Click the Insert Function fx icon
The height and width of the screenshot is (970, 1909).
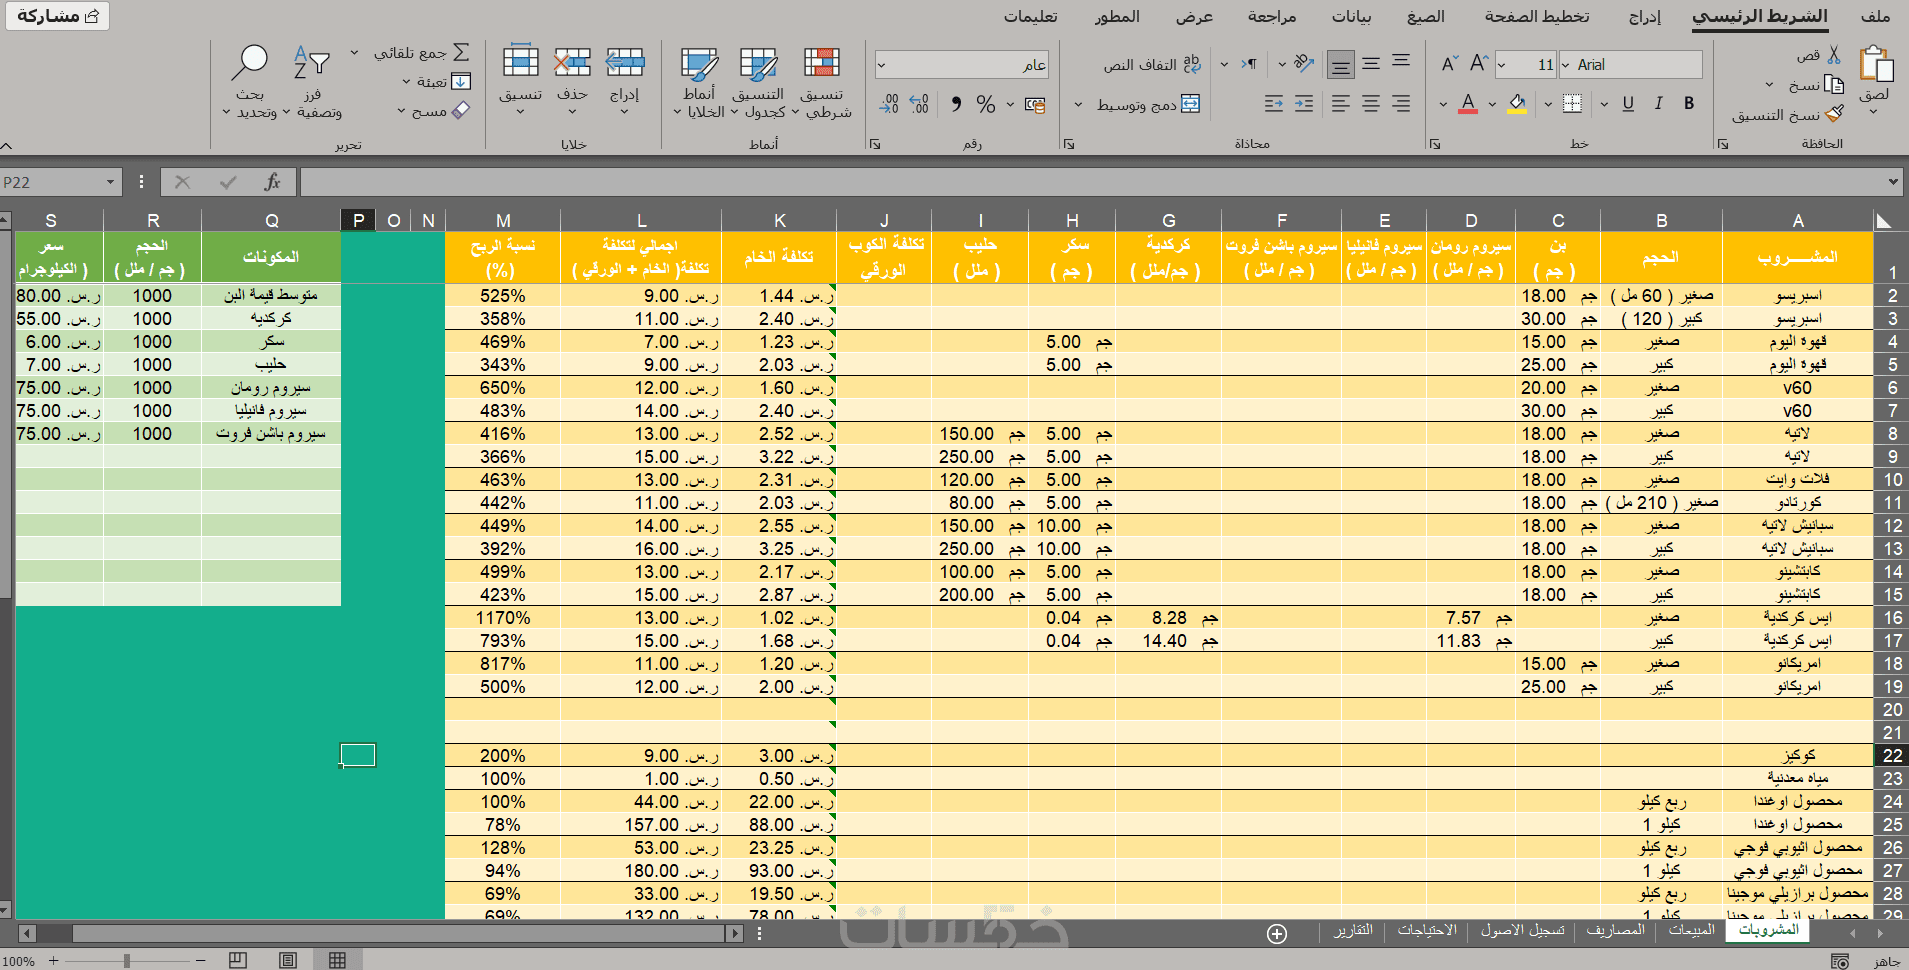click(x=272, y=182)
